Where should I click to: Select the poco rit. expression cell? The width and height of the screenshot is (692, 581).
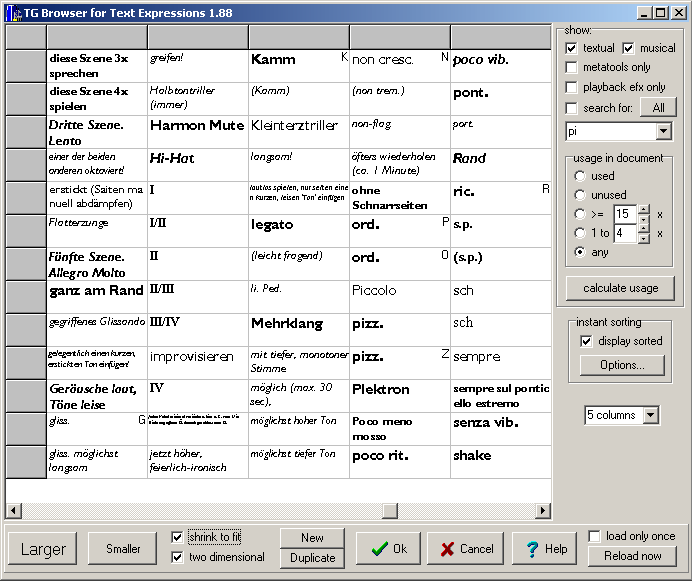pyautogui.click(x=400, y=462)
